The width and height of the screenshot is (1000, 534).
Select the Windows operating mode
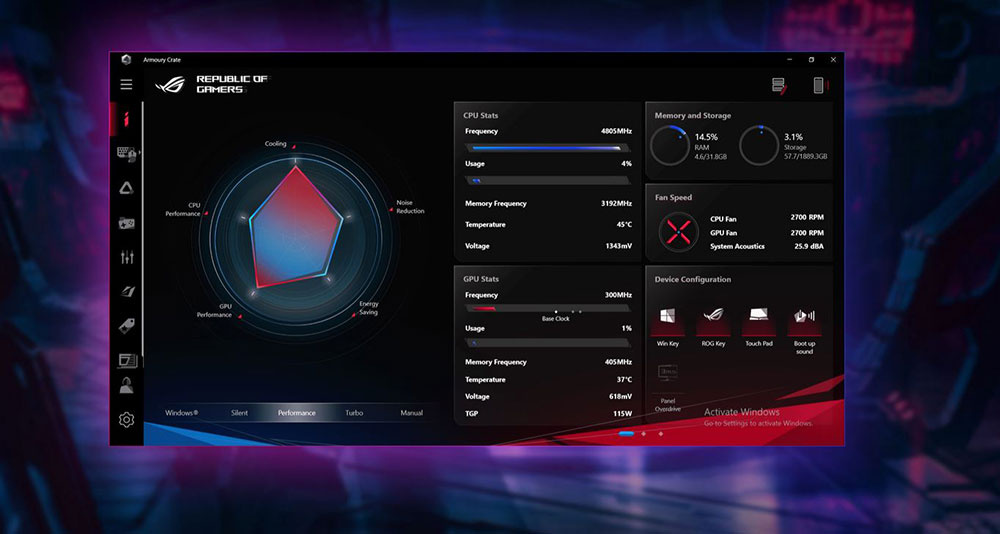point(182,413)
